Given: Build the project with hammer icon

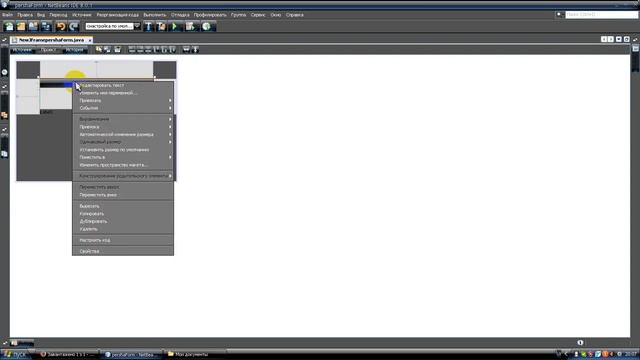Looking at the screenshot, I should pos(149,27).
